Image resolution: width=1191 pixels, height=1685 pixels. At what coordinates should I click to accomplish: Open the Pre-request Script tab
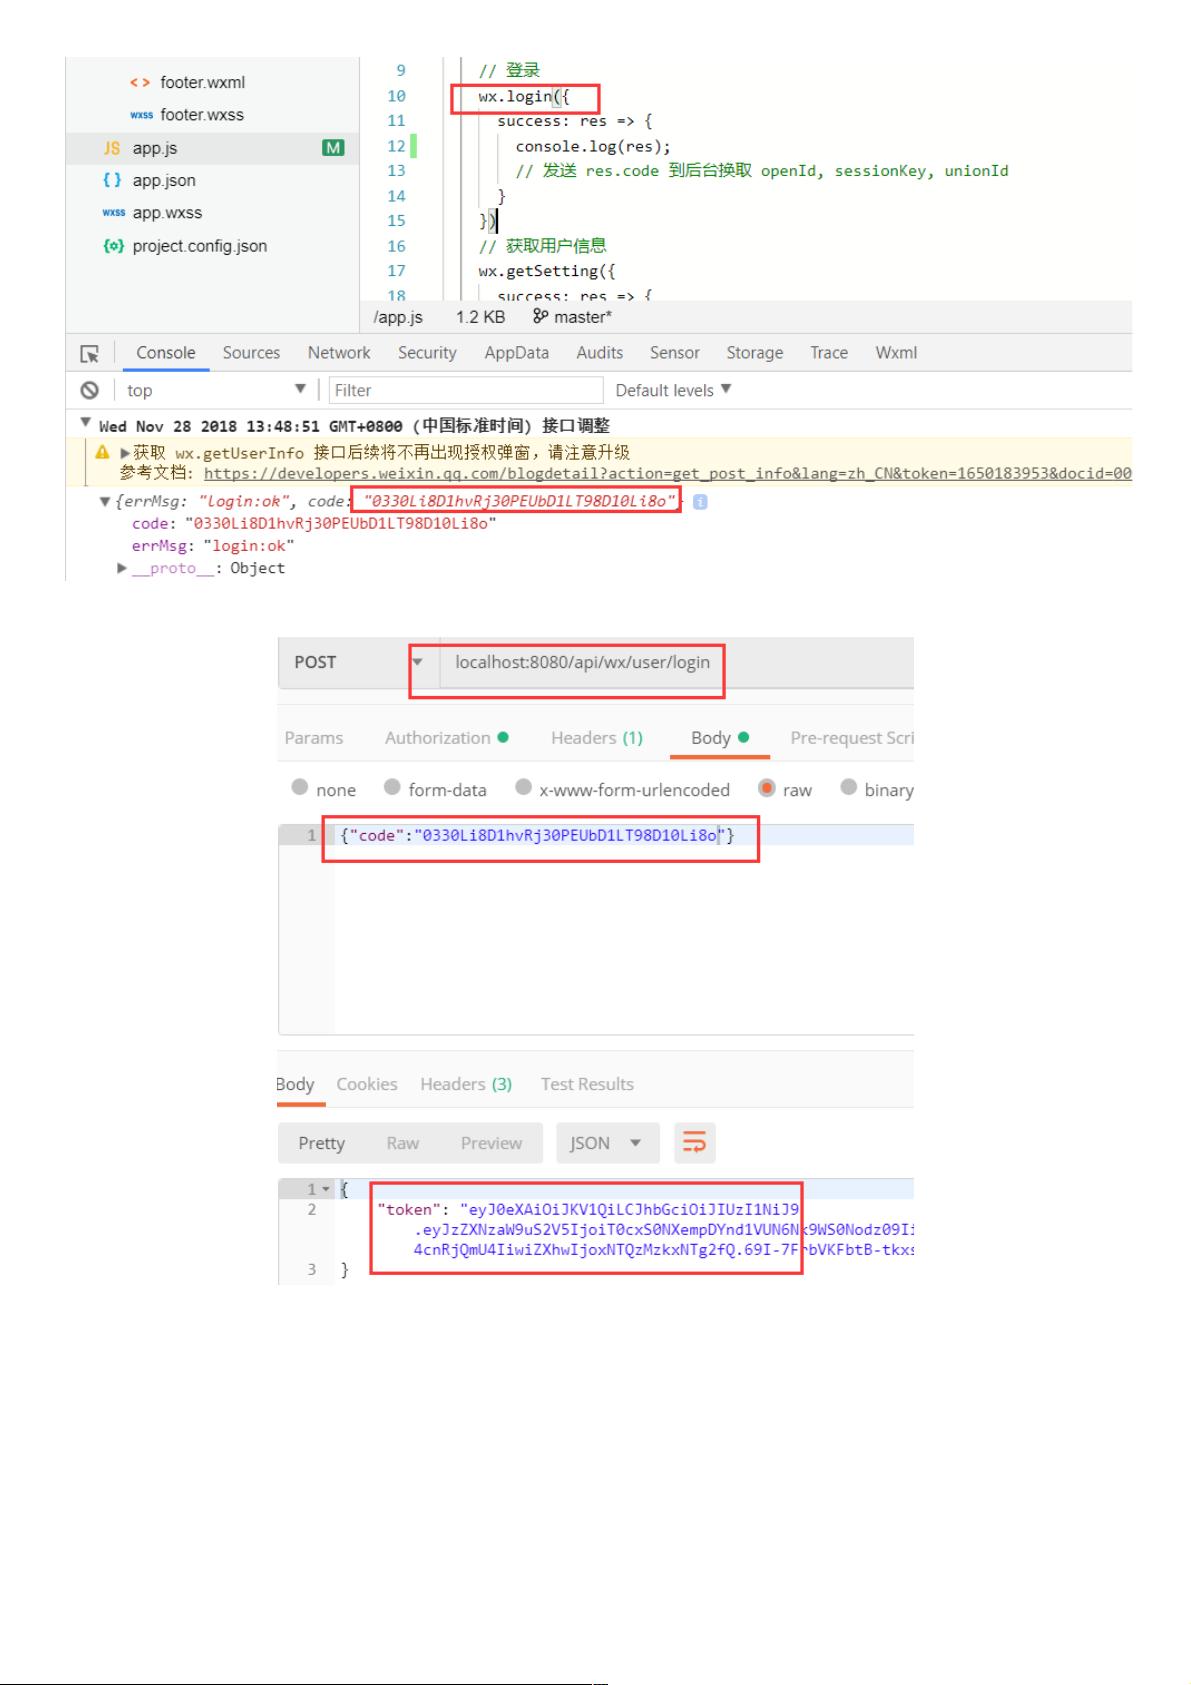pos(852,738)
